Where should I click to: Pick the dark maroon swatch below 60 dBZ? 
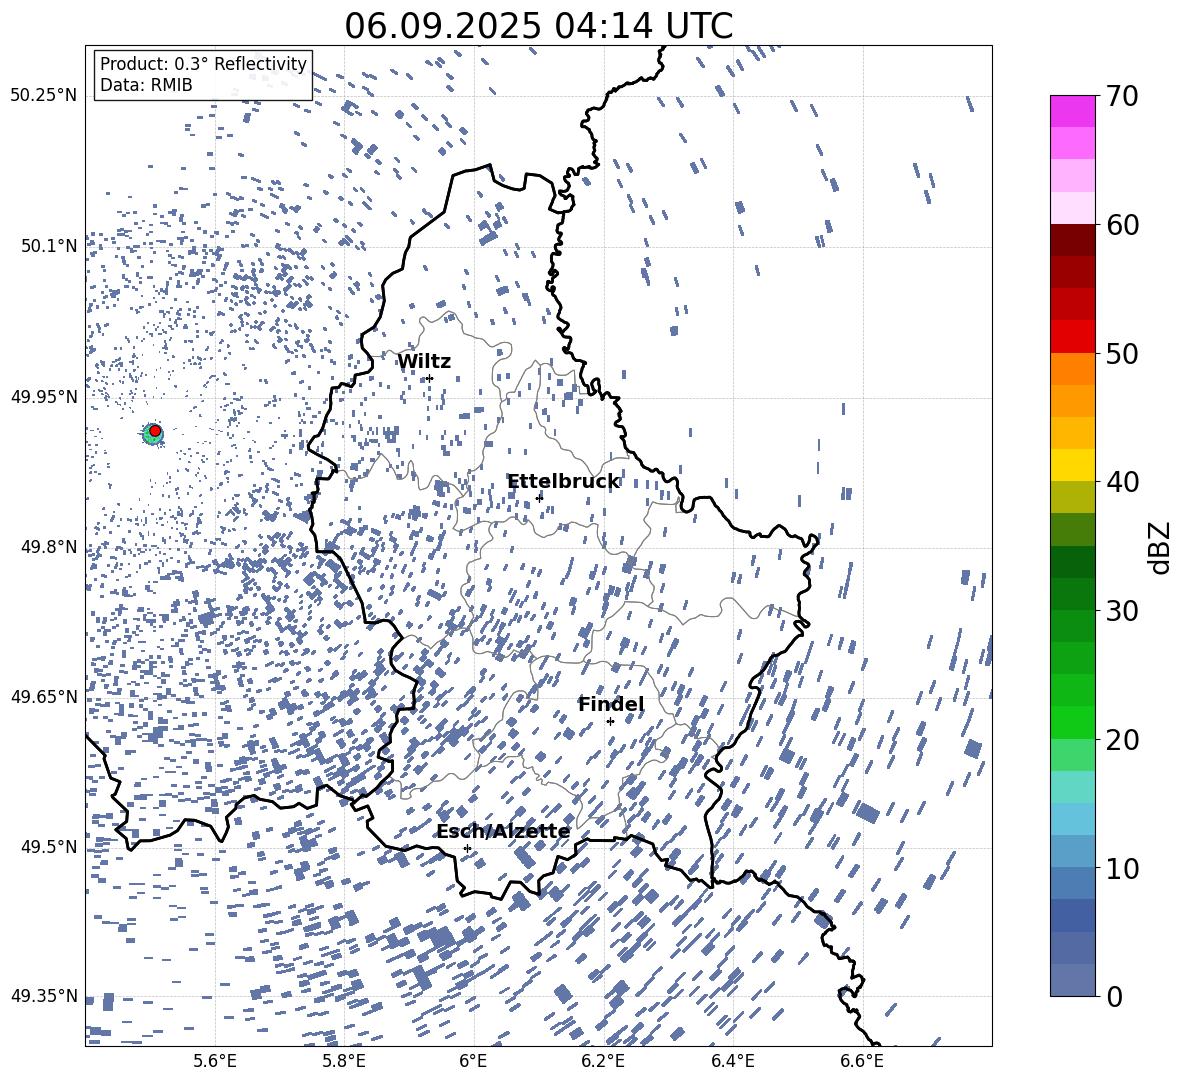[x=1072, y=240]
